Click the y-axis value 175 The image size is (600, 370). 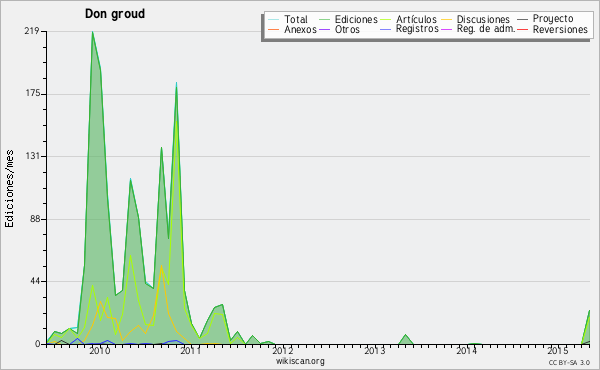(x=32, y=94)
